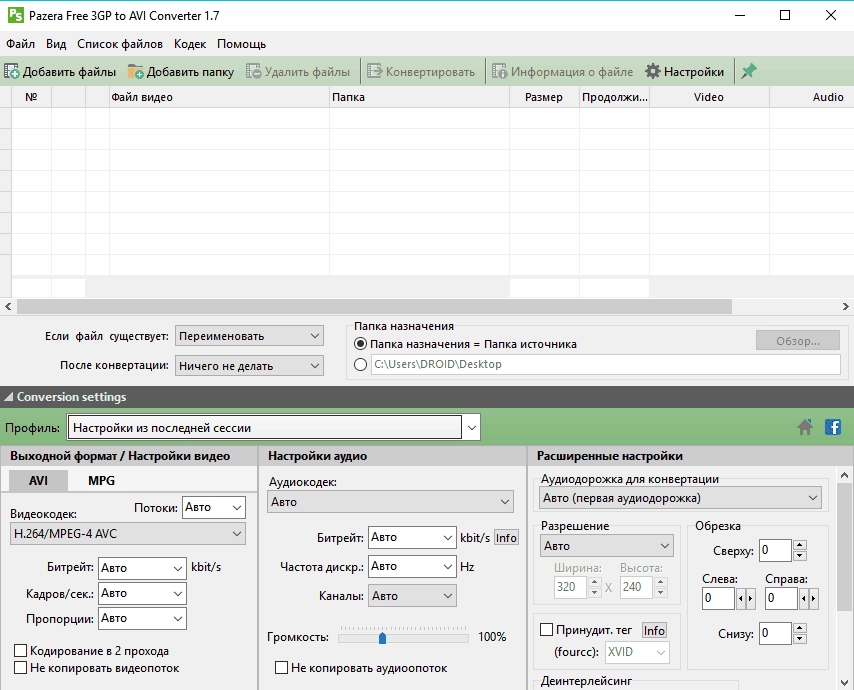Click the Add files toolbar icon

tap(11, 71)
